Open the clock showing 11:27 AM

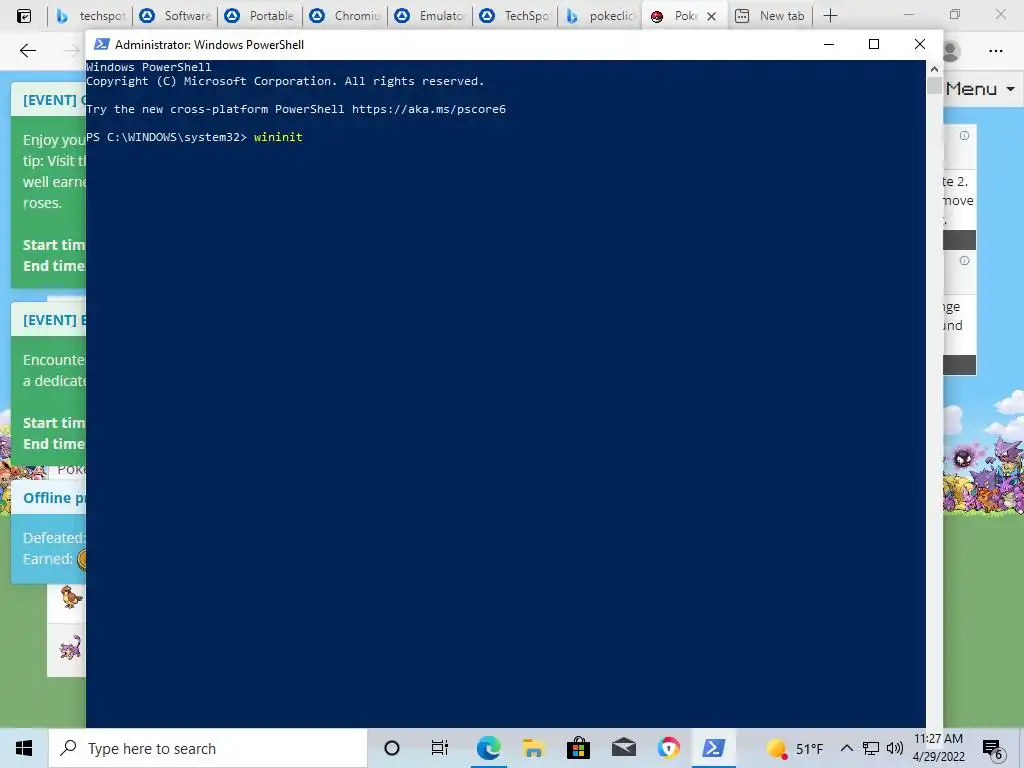[x=938, y=748]
